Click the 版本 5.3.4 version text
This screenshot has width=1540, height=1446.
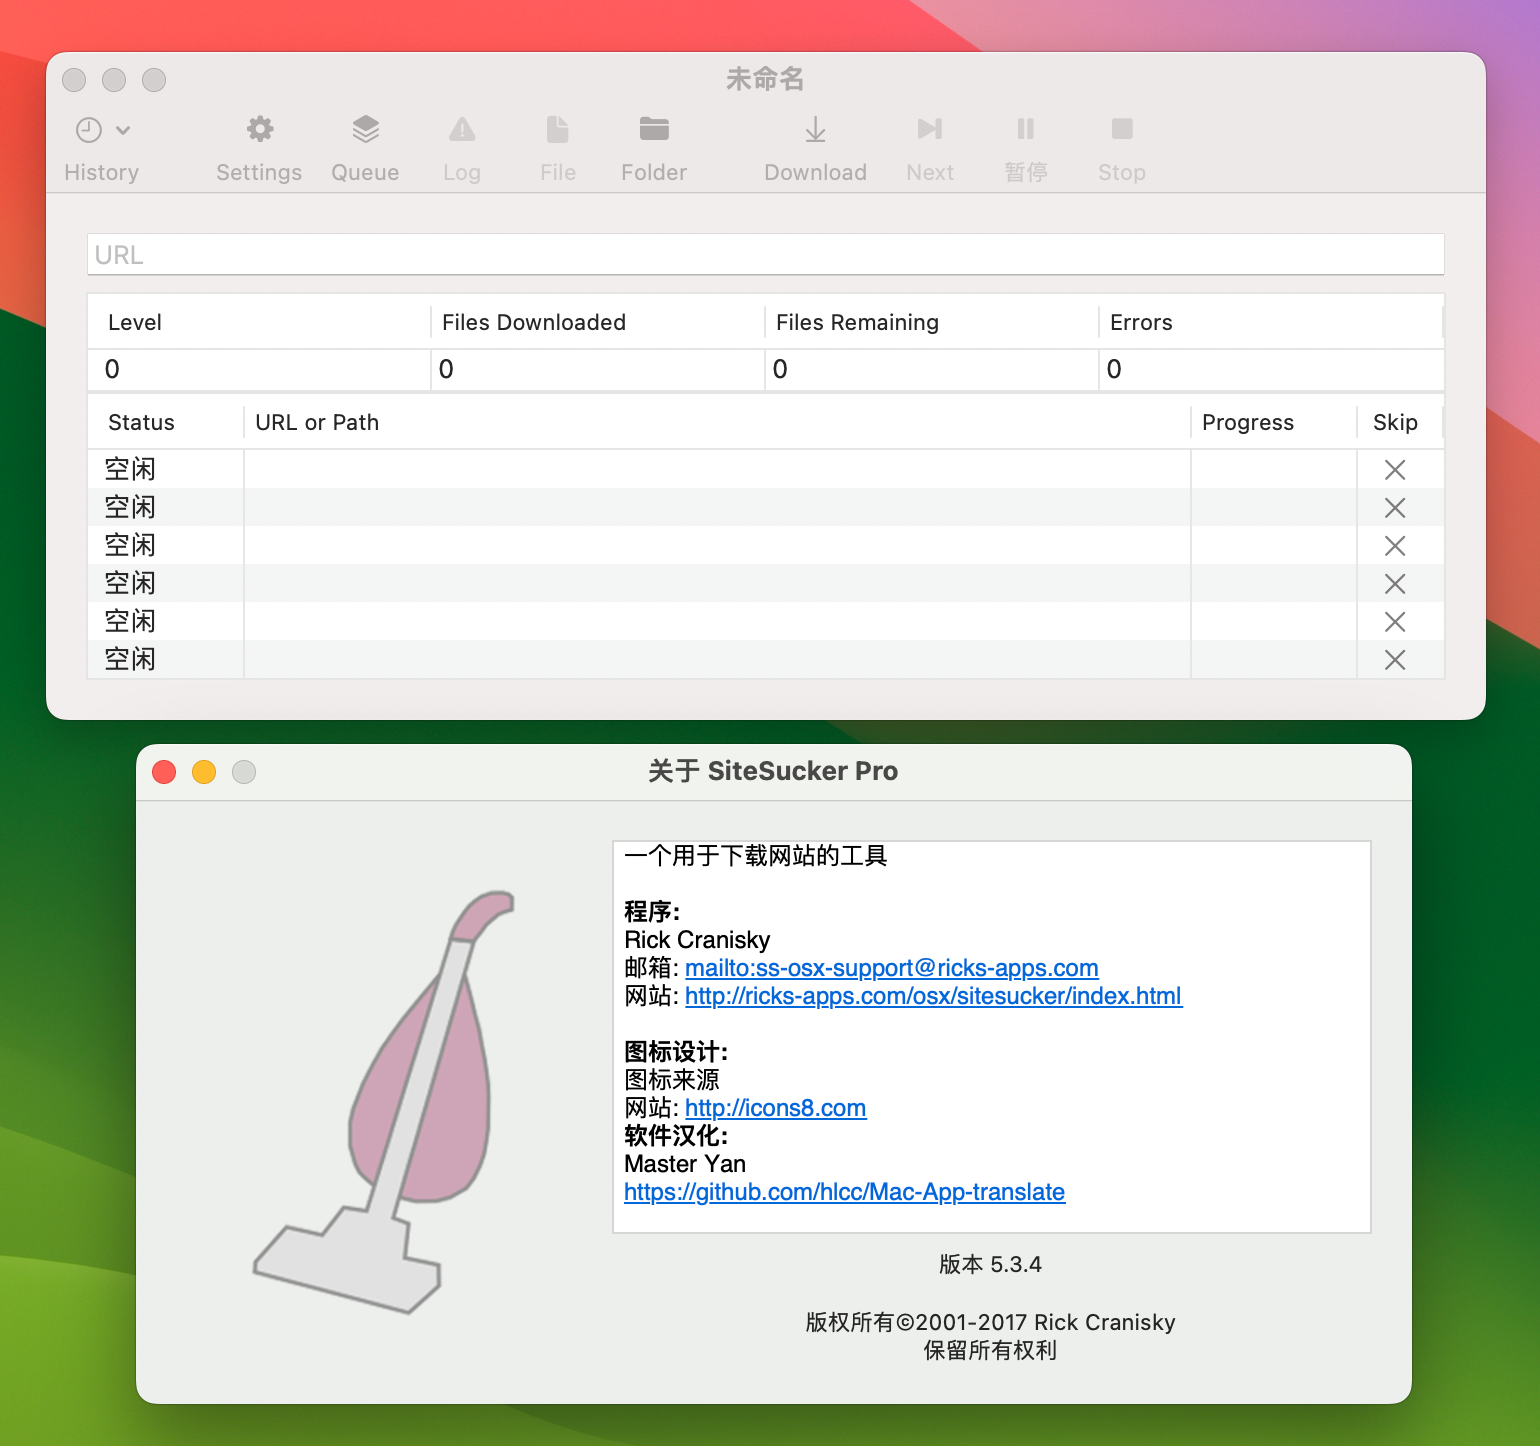coord(990,1264)
